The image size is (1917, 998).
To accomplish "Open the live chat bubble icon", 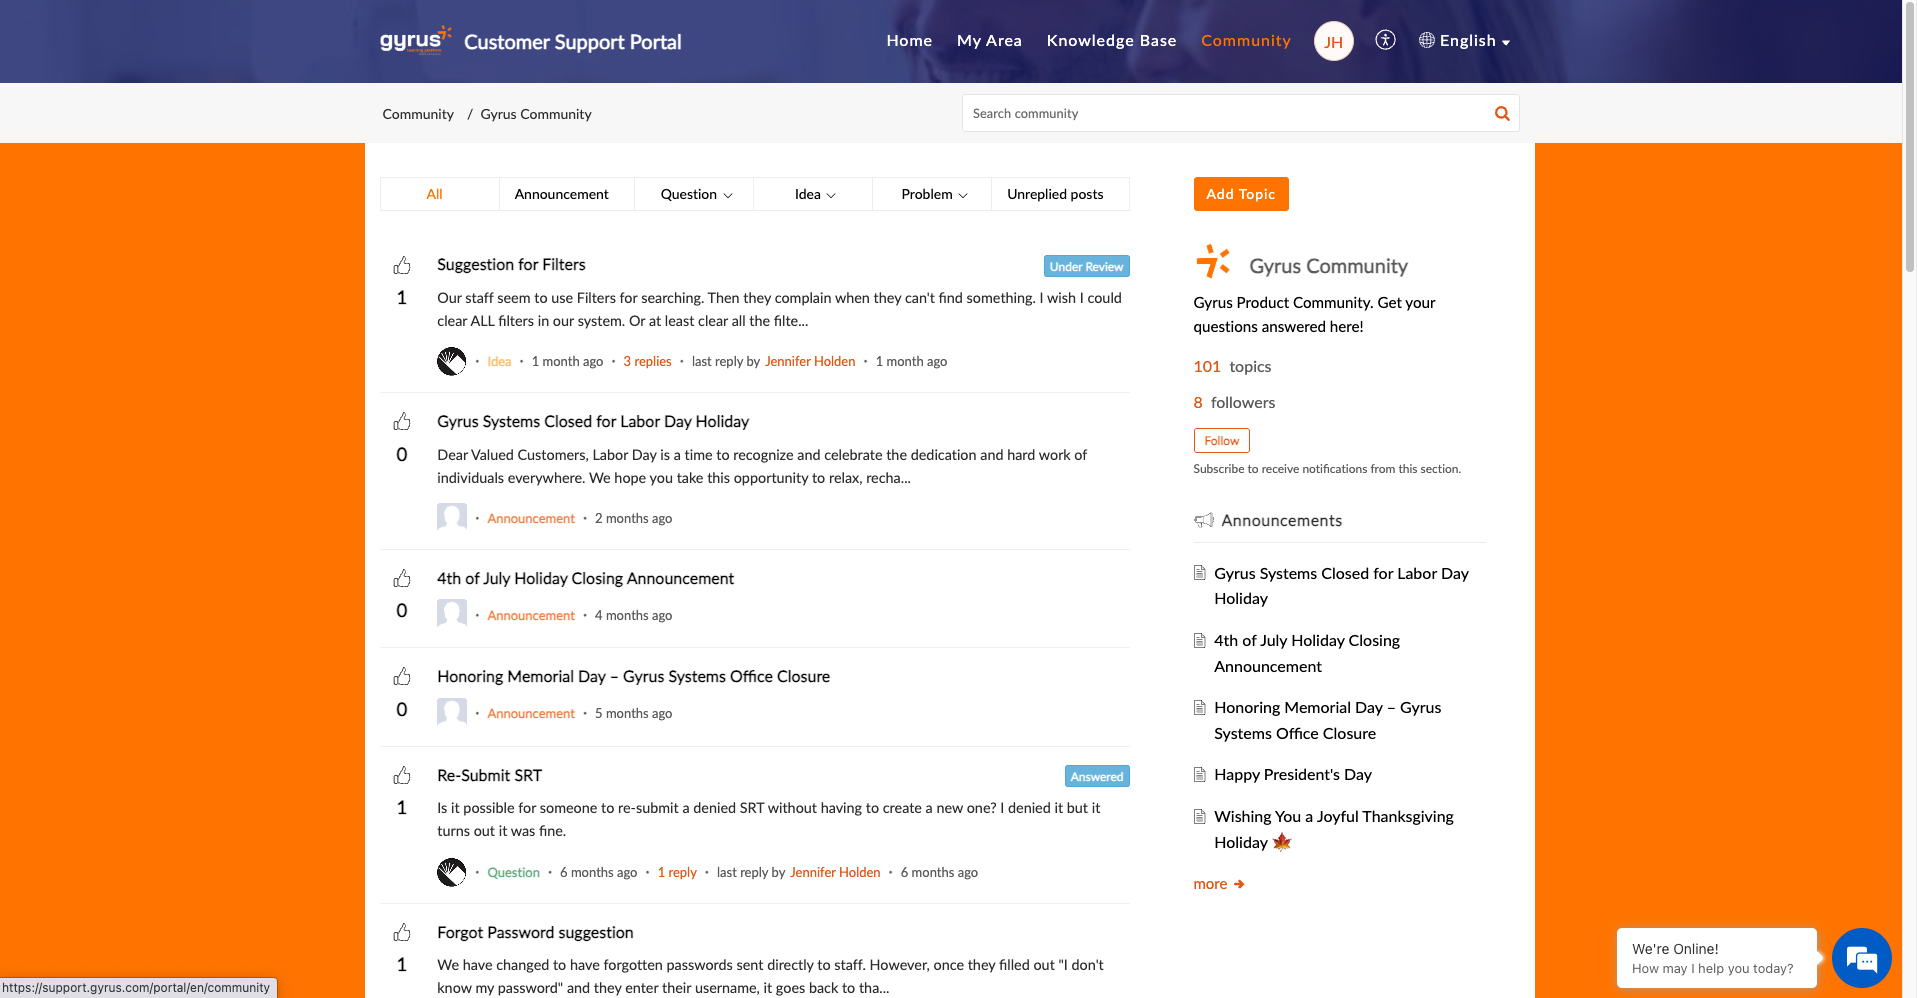I will tap(1861, 958).
